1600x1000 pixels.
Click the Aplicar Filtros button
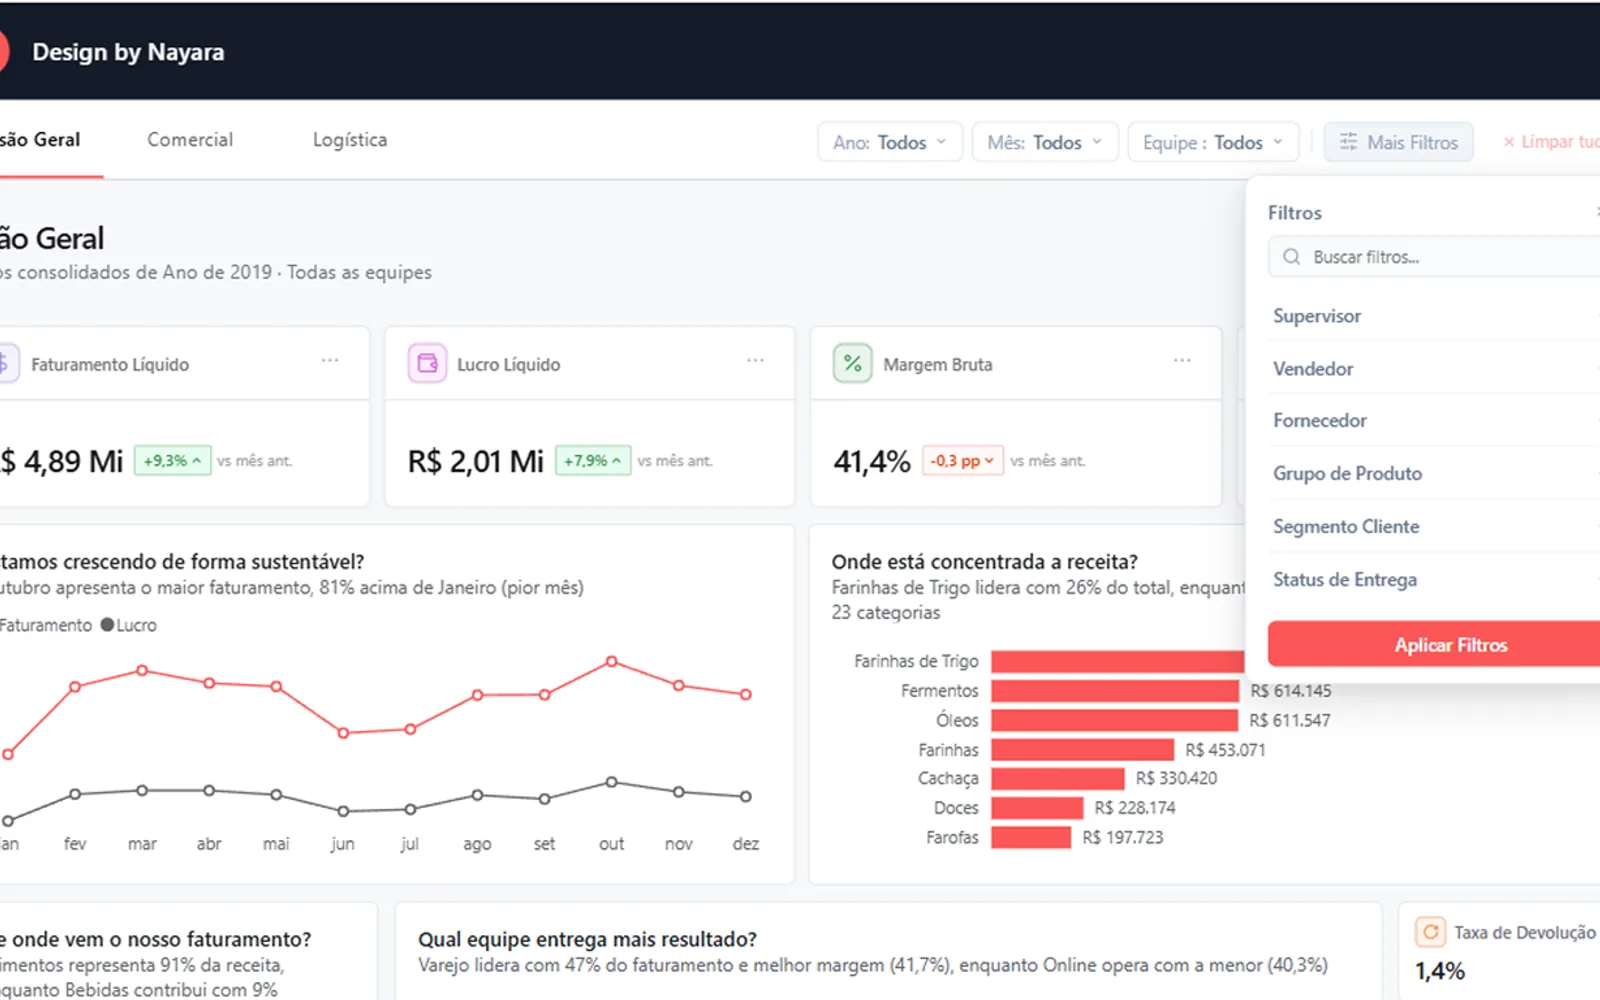click(x=1434, y=644)
